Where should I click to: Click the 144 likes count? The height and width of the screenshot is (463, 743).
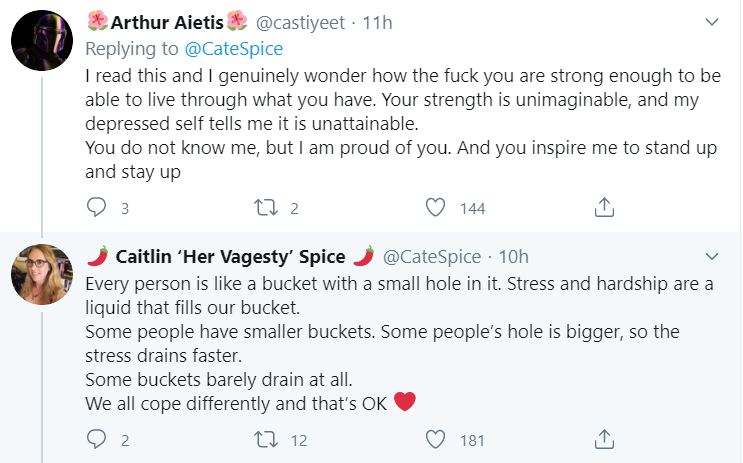tap(470, 208)
